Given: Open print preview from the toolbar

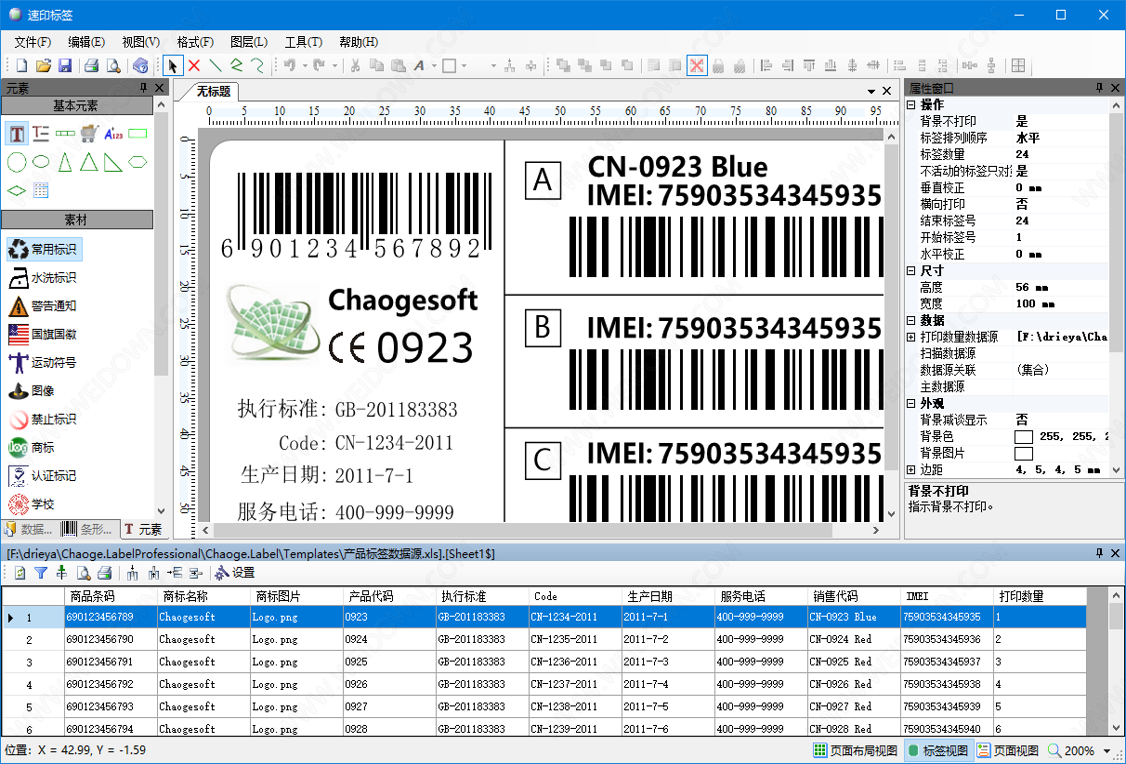Looking at the screenshot, I should [113, 66].
